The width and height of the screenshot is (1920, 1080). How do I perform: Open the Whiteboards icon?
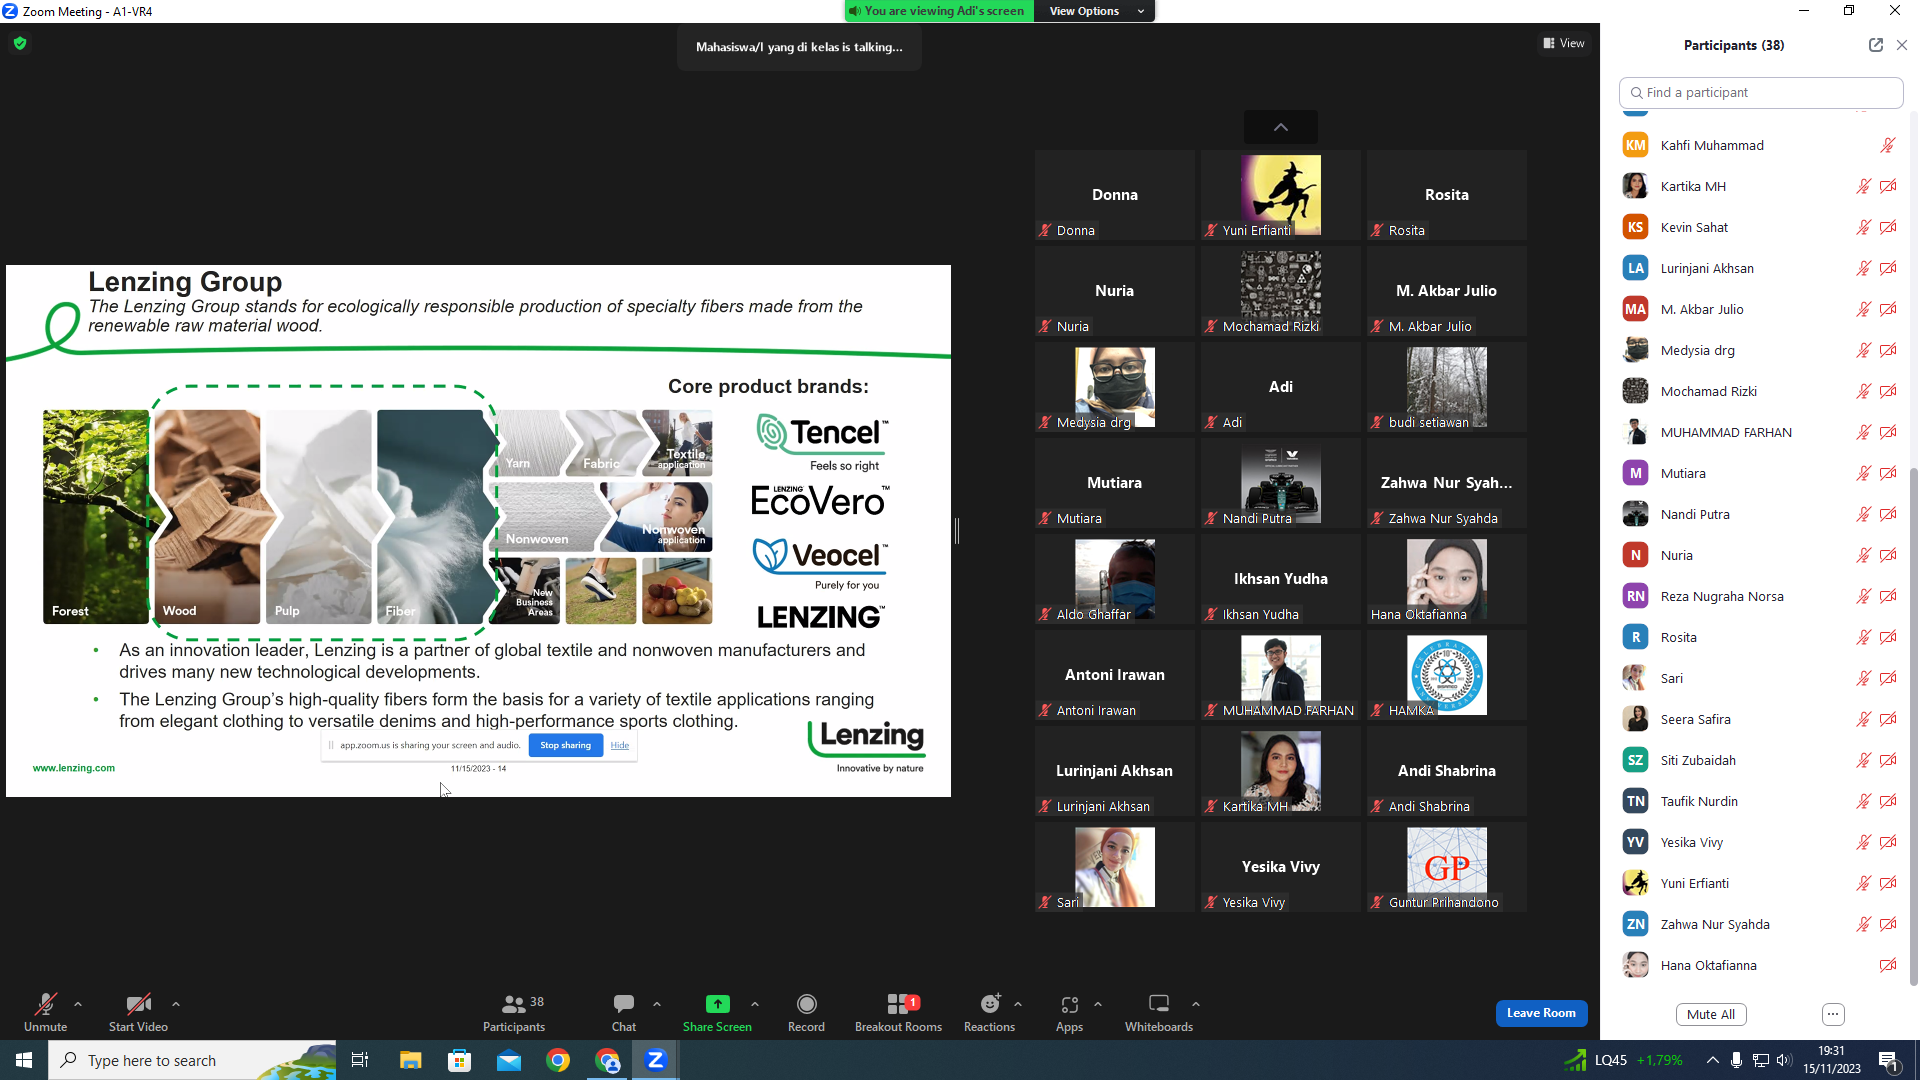click(1159, 1004)
